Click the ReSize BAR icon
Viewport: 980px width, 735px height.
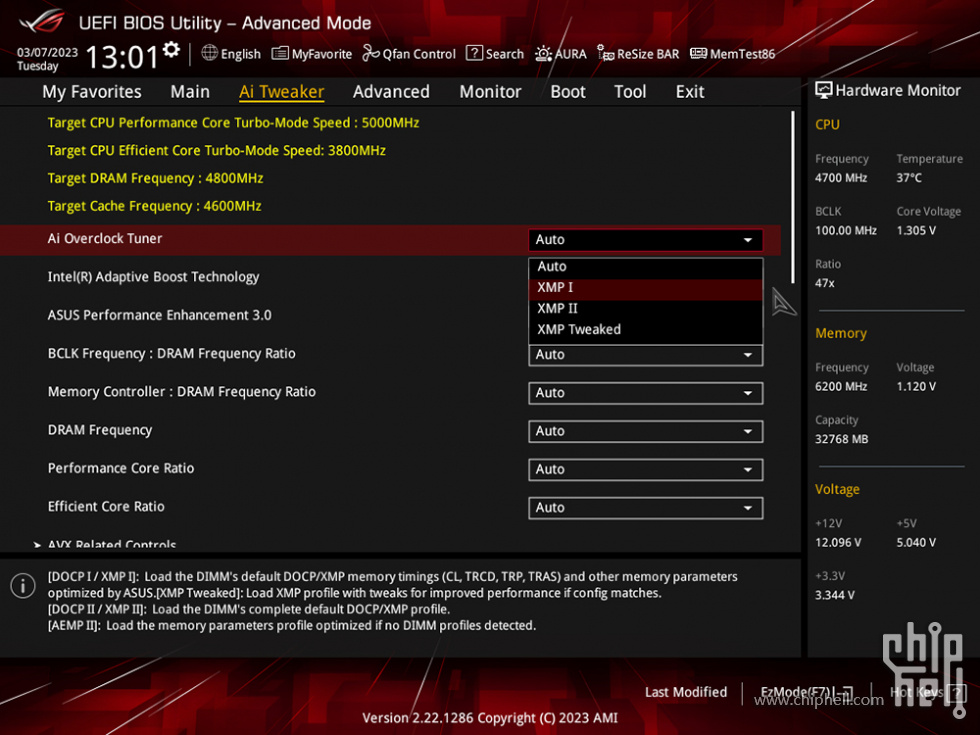[x=605, y=54]
